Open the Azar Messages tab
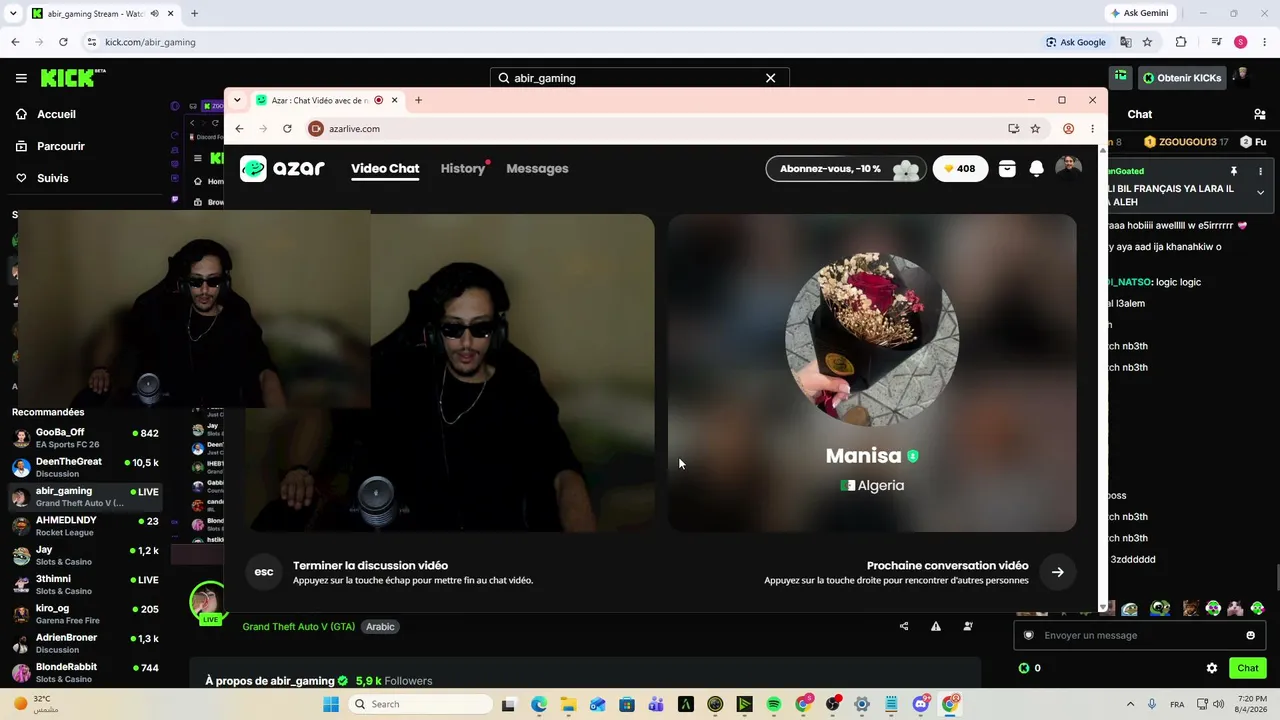The image size is (1280, 720). tap(537, 169)
